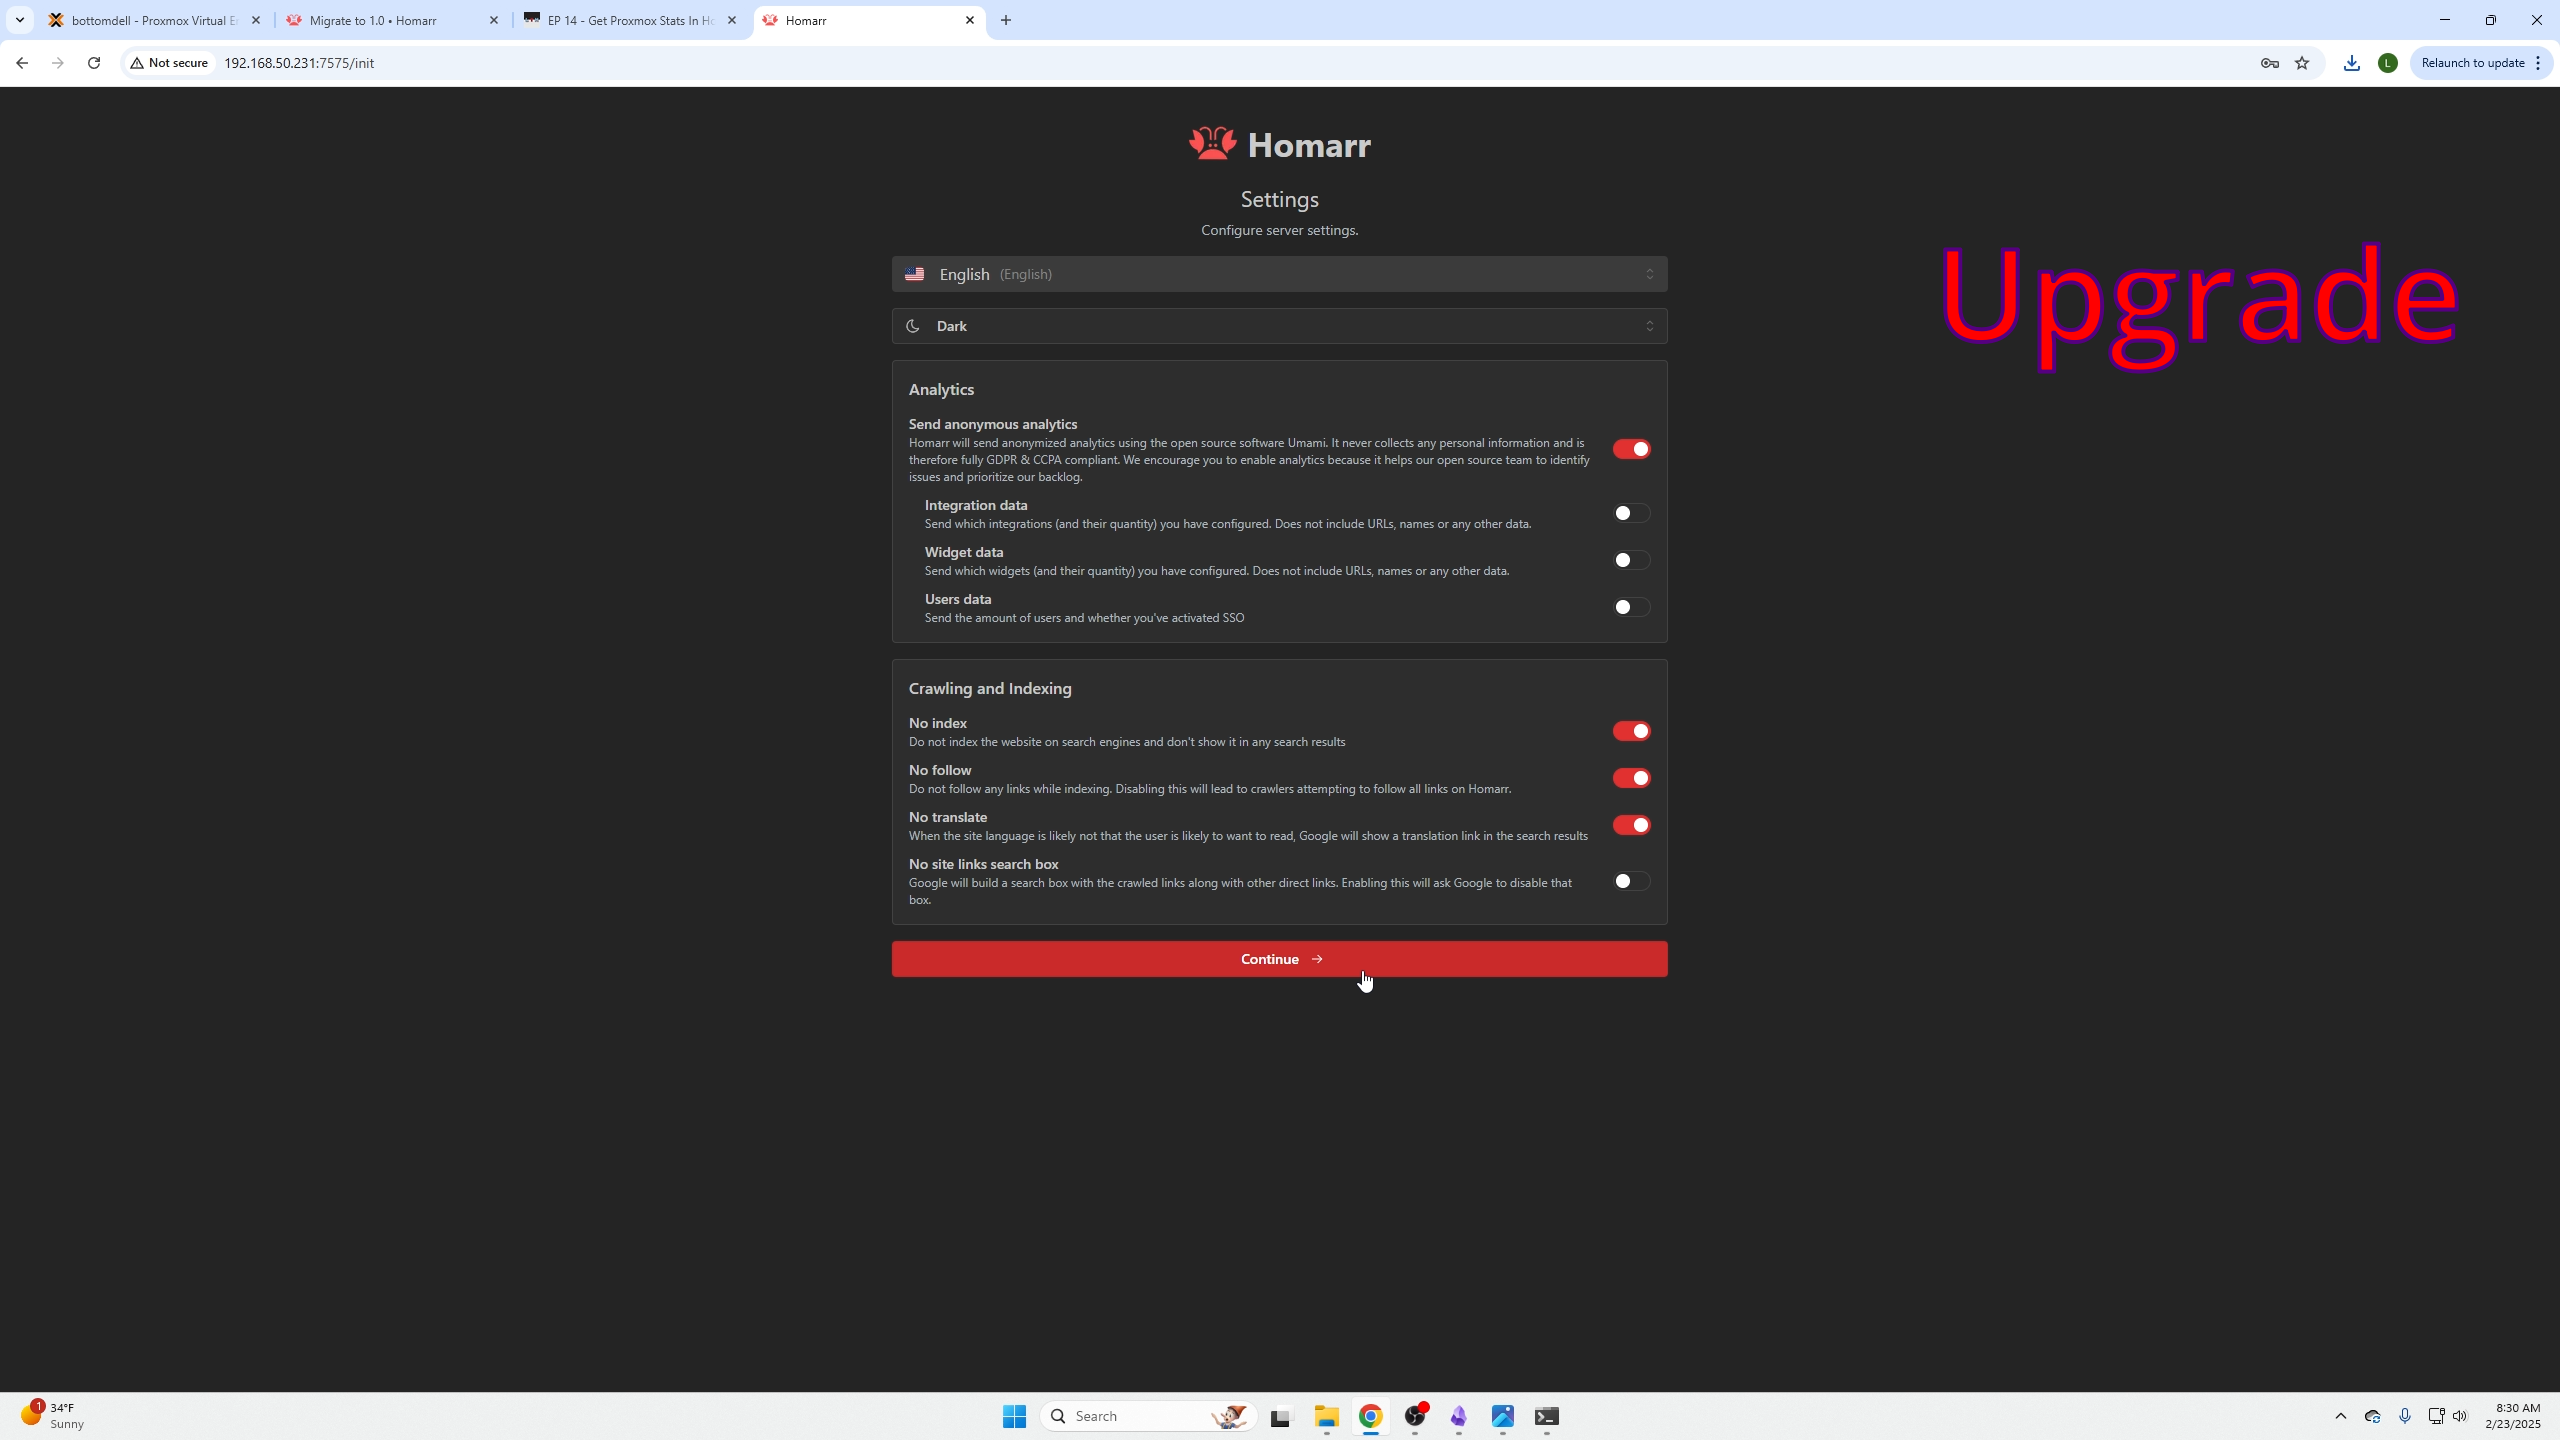Viewport: 2560px width, 1440px height.
Task: Click the Windows Start button
Action: (1014, 1416)
